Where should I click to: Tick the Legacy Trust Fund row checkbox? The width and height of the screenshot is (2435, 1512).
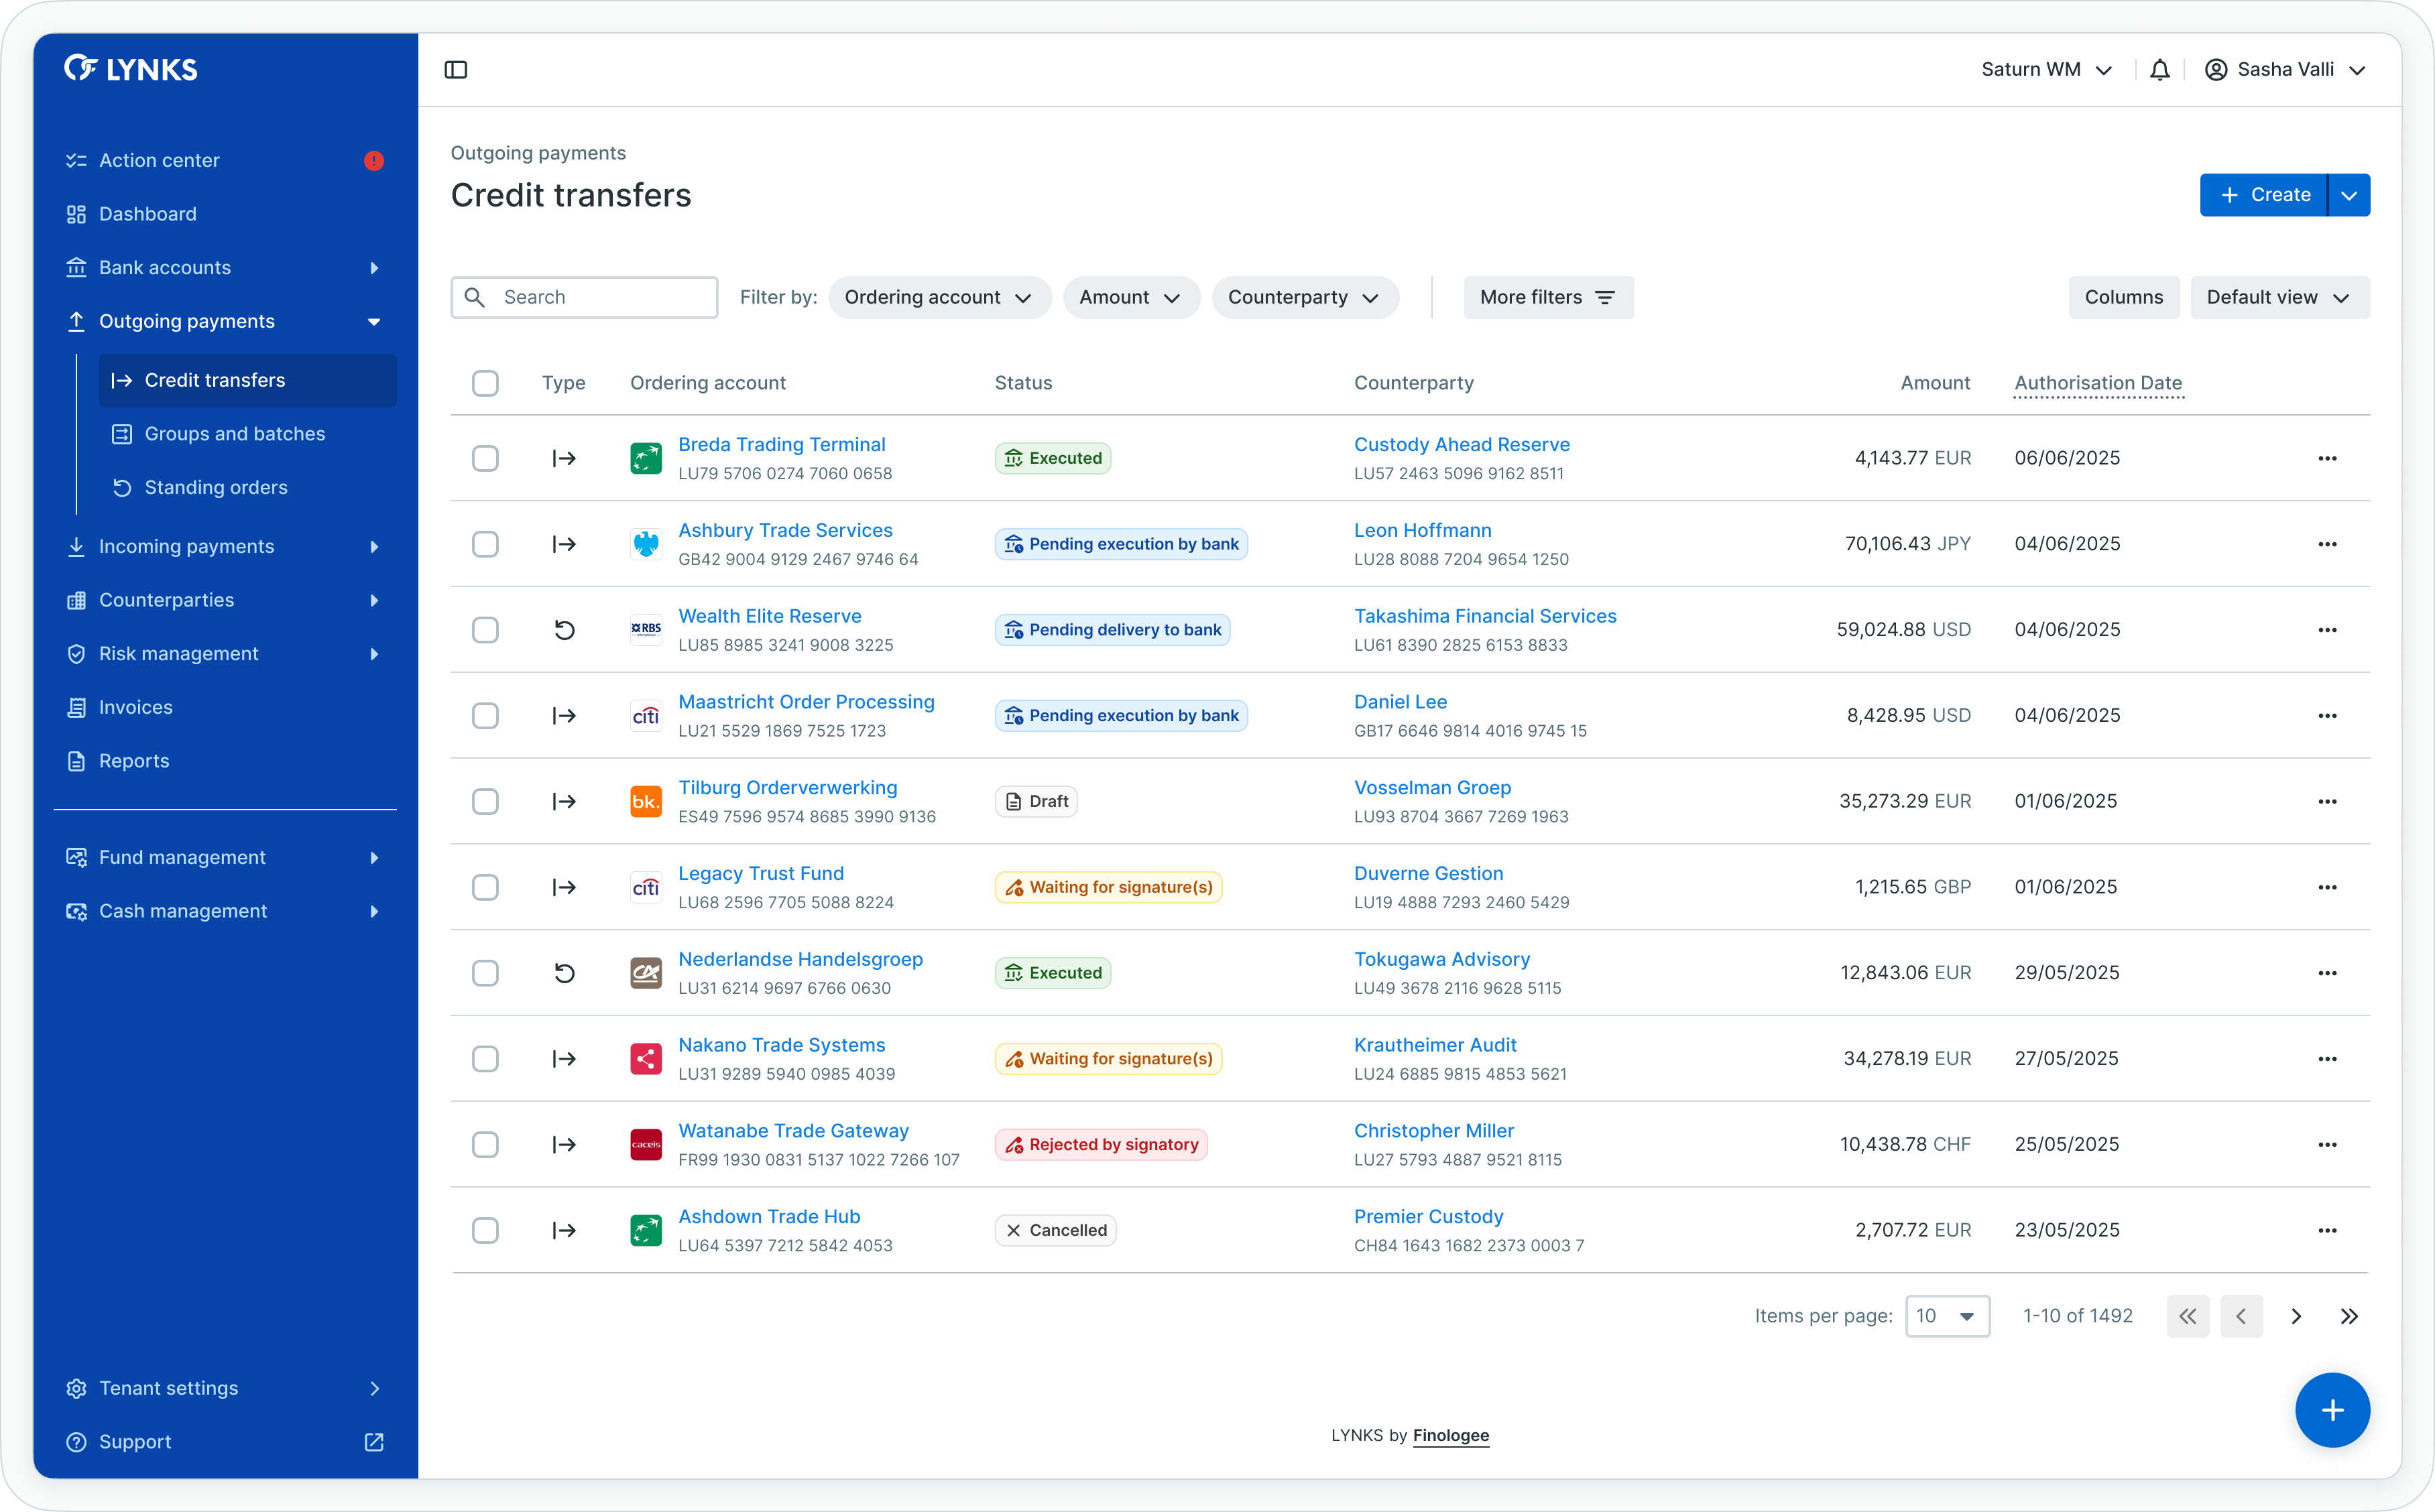(x=485, y=887)
